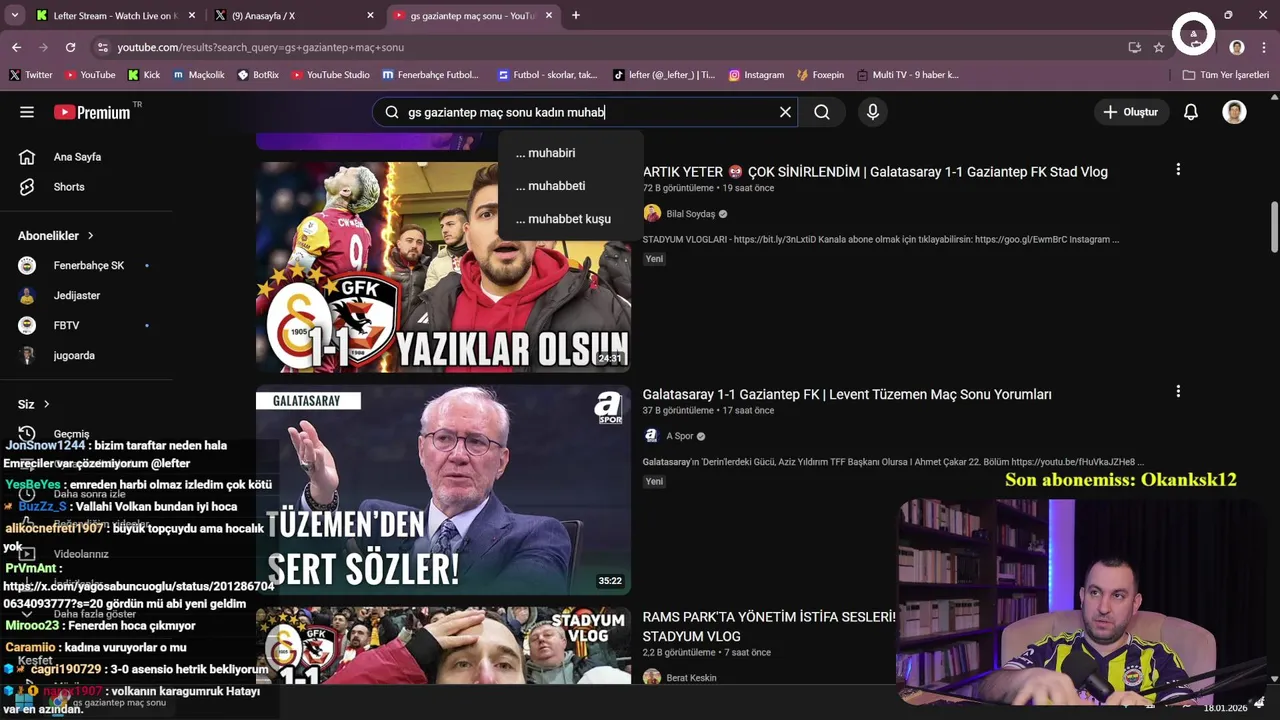This screenshot has width=1280, height=720.
Task: Open Tüm Yer İşaretleri folder
Action: coord(1225,75)
